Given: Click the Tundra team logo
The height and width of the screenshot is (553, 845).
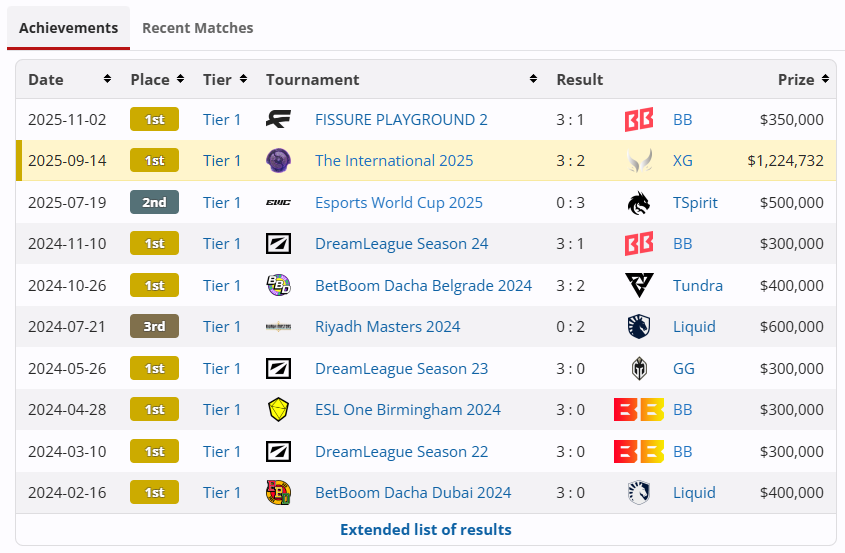Looking at the screenshot, I should coord(639,285).
